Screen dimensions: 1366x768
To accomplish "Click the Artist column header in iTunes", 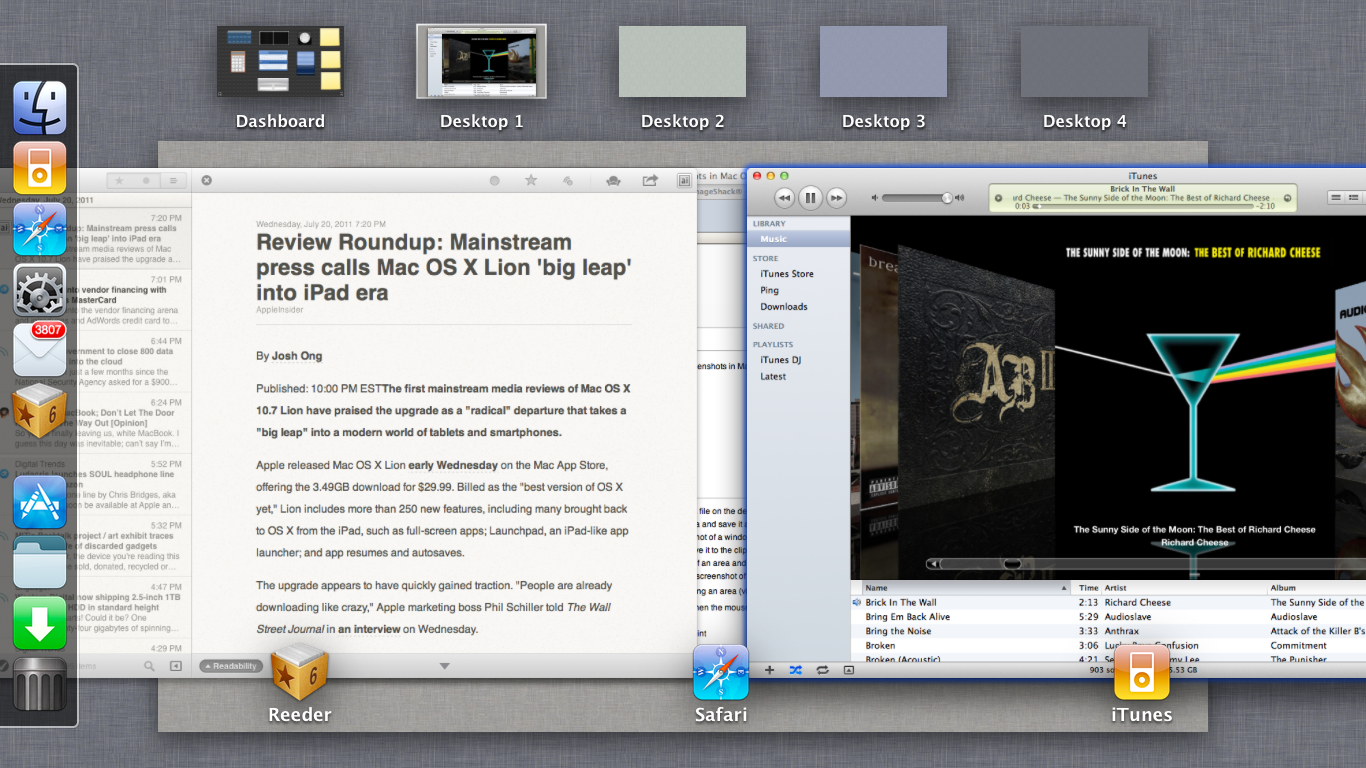I will 1184,588.
